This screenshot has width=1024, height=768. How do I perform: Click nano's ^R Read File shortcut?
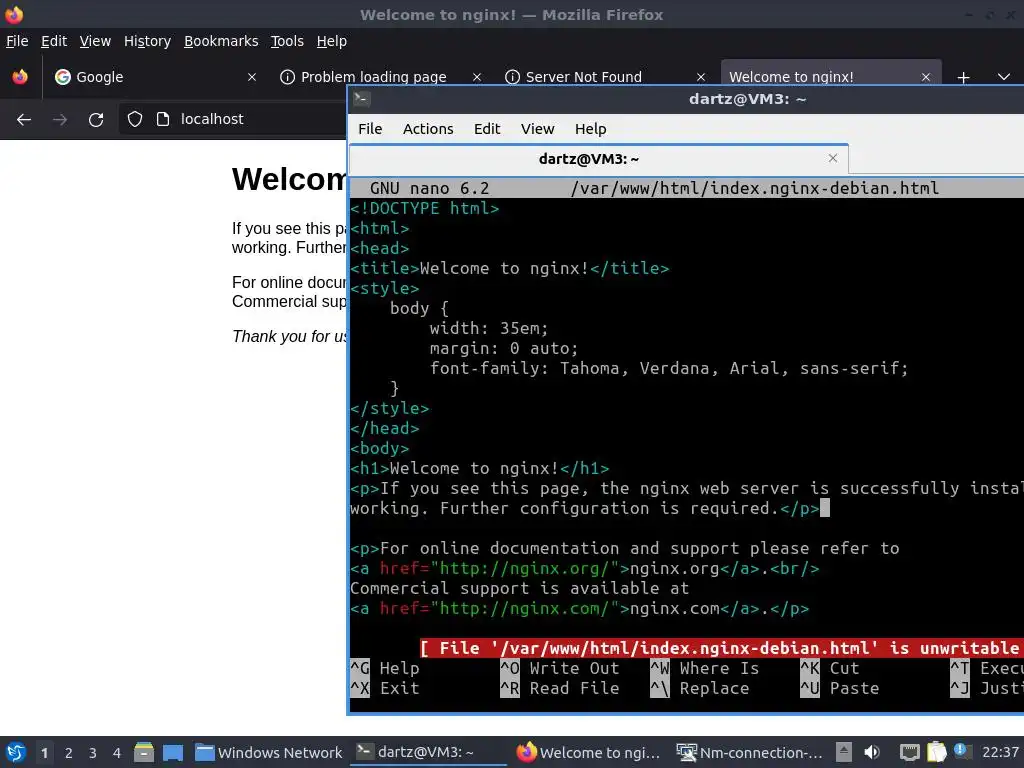pyautogui.click(x=560, y=688)
